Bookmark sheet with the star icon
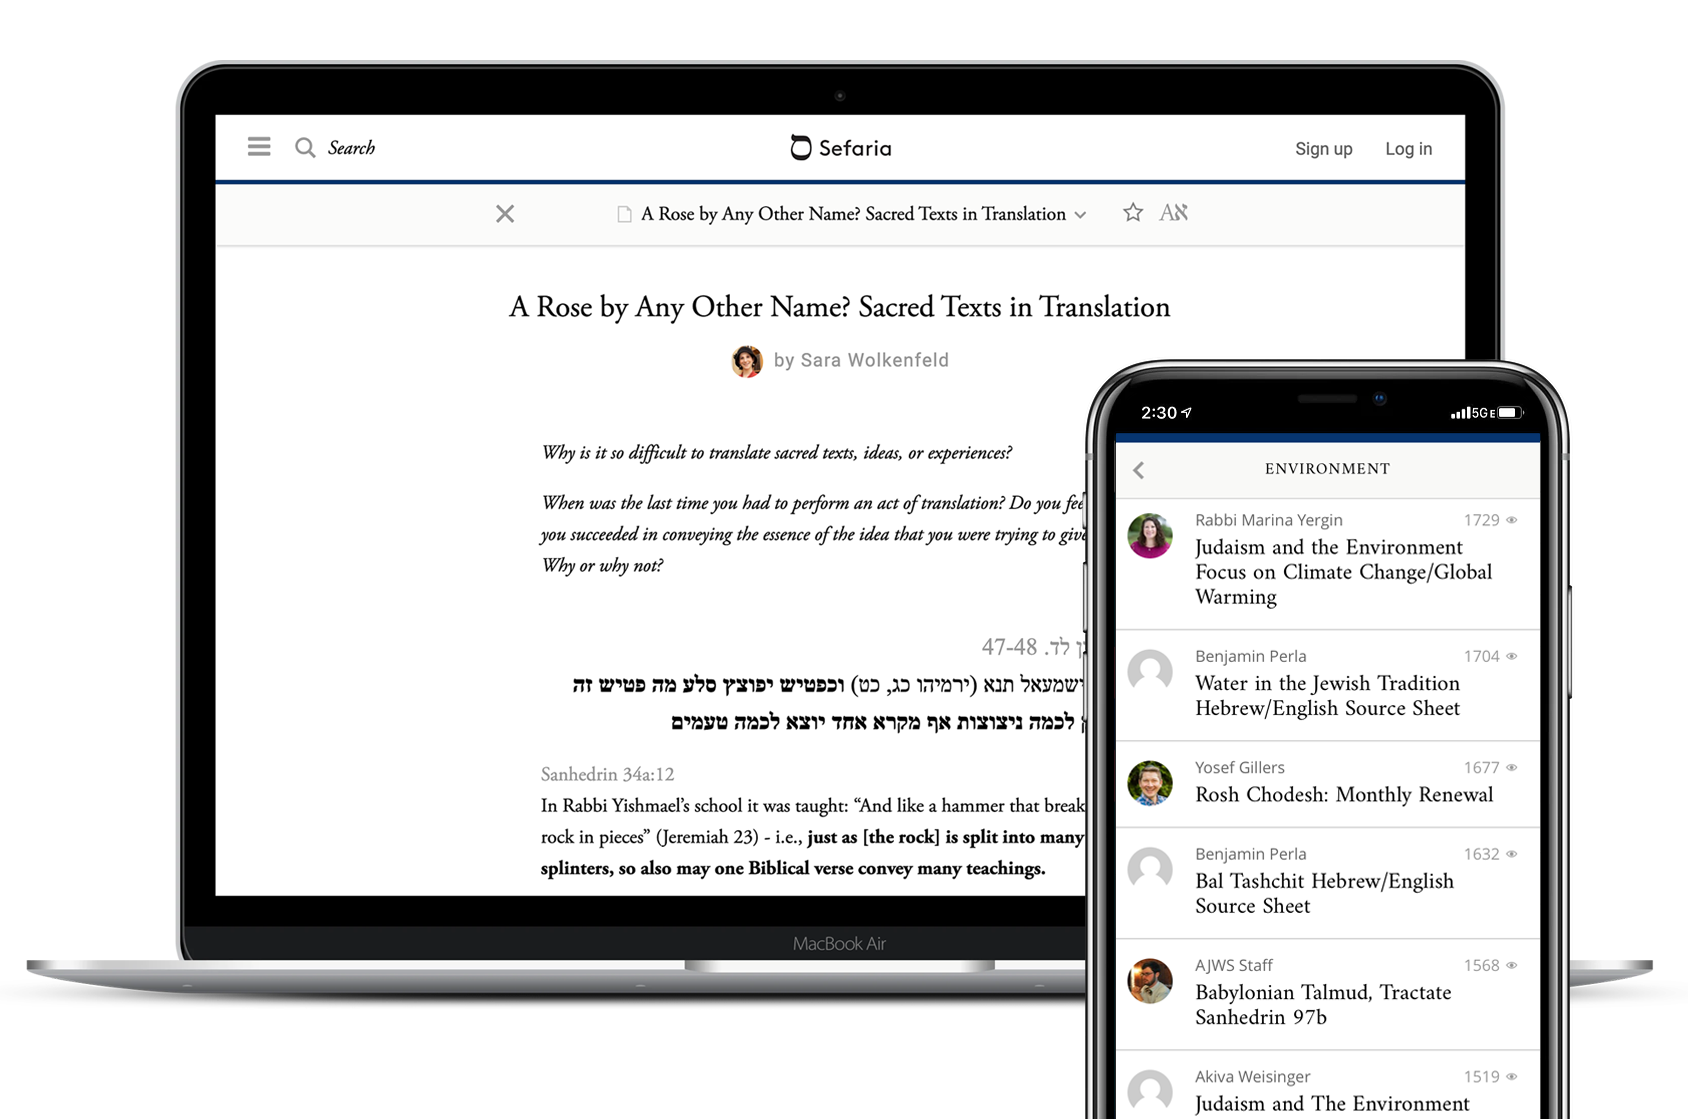 click(x=1132, y=213)
